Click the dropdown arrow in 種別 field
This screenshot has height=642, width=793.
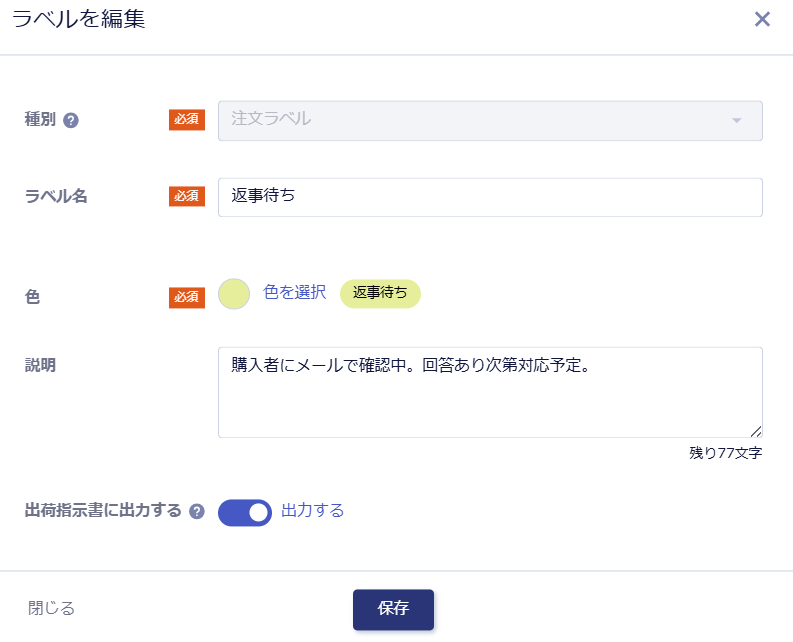[736, 120]
